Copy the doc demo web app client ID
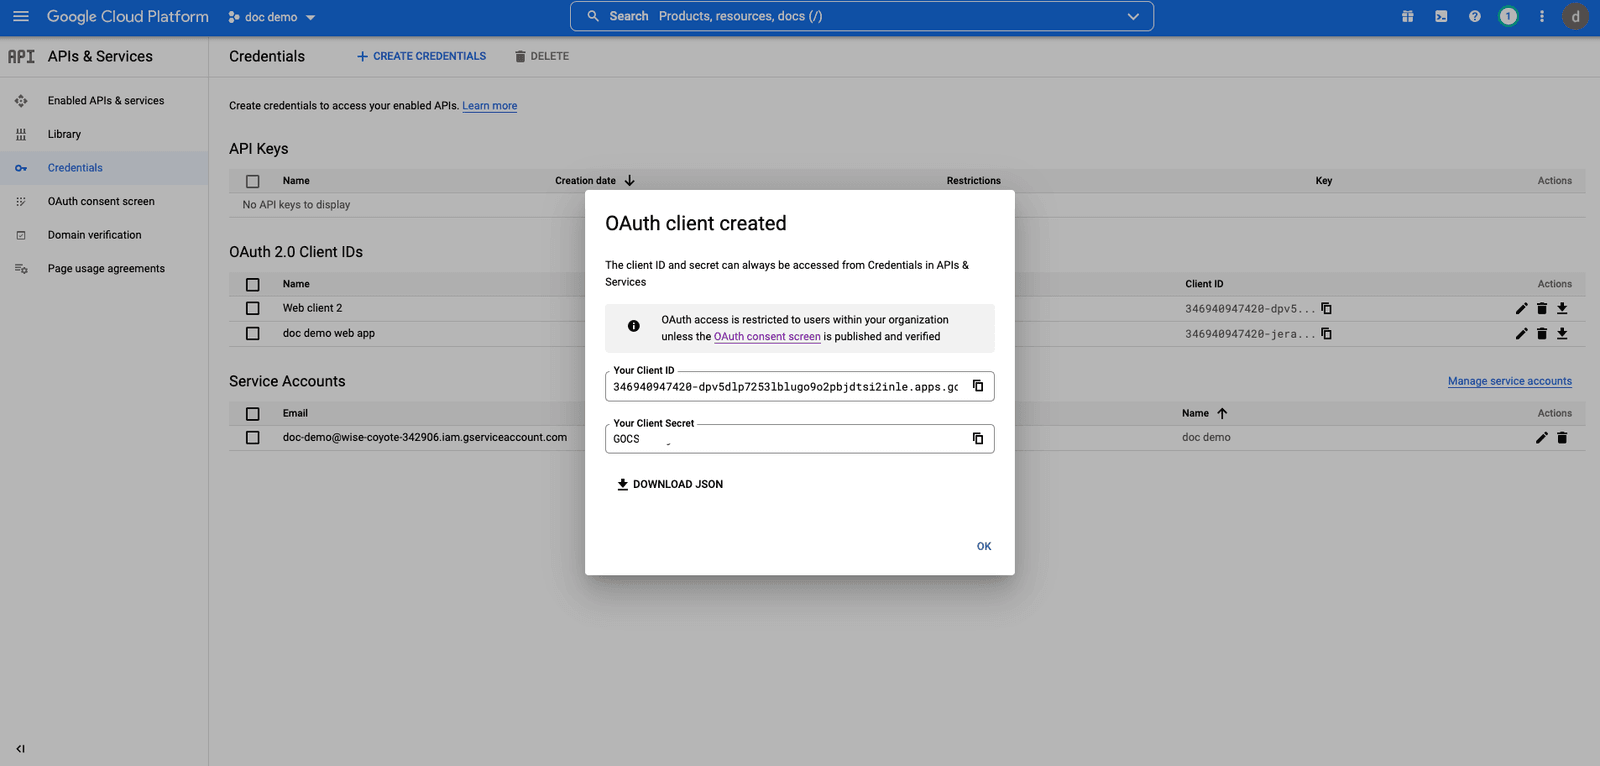 click(1326, 333)
